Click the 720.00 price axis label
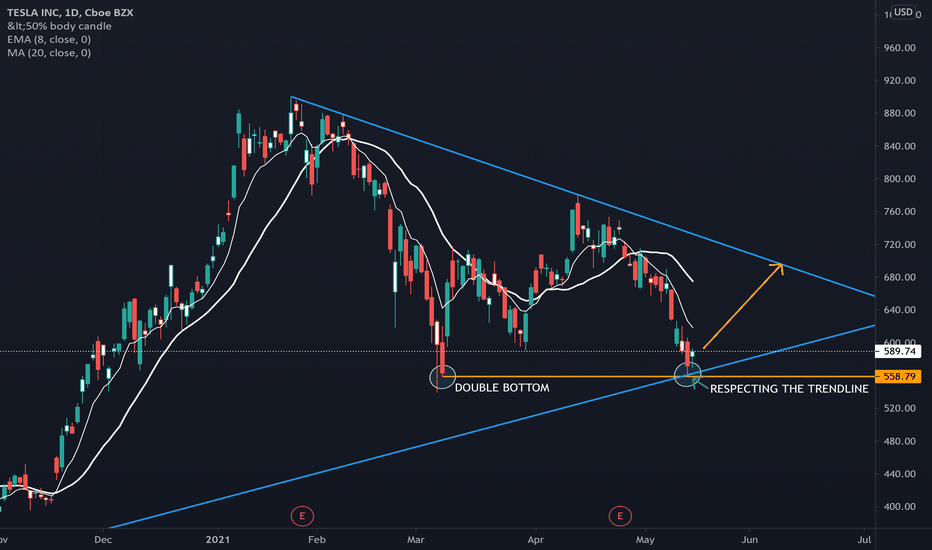This screenshot has height=550, width=932. tap(900, 244)
